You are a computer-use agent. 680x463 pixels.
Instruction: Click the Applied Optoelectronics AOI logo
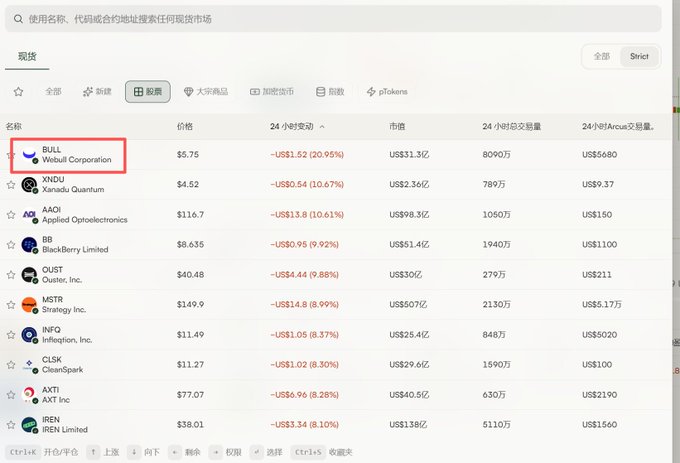click(x=29, y=215)
